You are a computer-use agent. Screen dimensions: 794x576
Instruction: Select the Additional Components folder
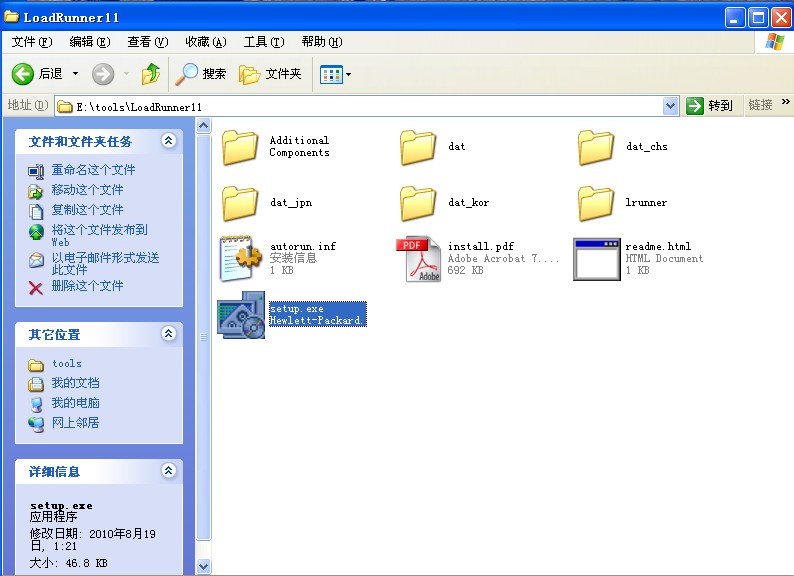[241, 147]
